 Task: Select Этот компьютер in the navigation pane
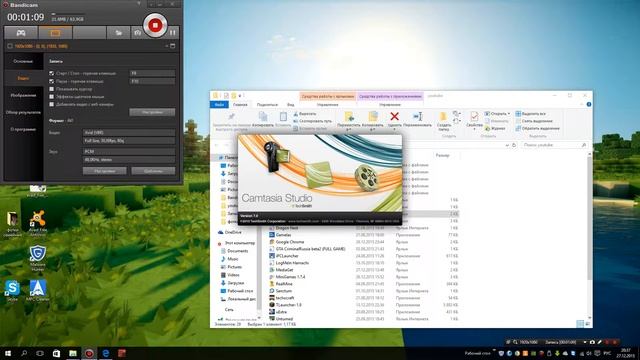(236, 243)
